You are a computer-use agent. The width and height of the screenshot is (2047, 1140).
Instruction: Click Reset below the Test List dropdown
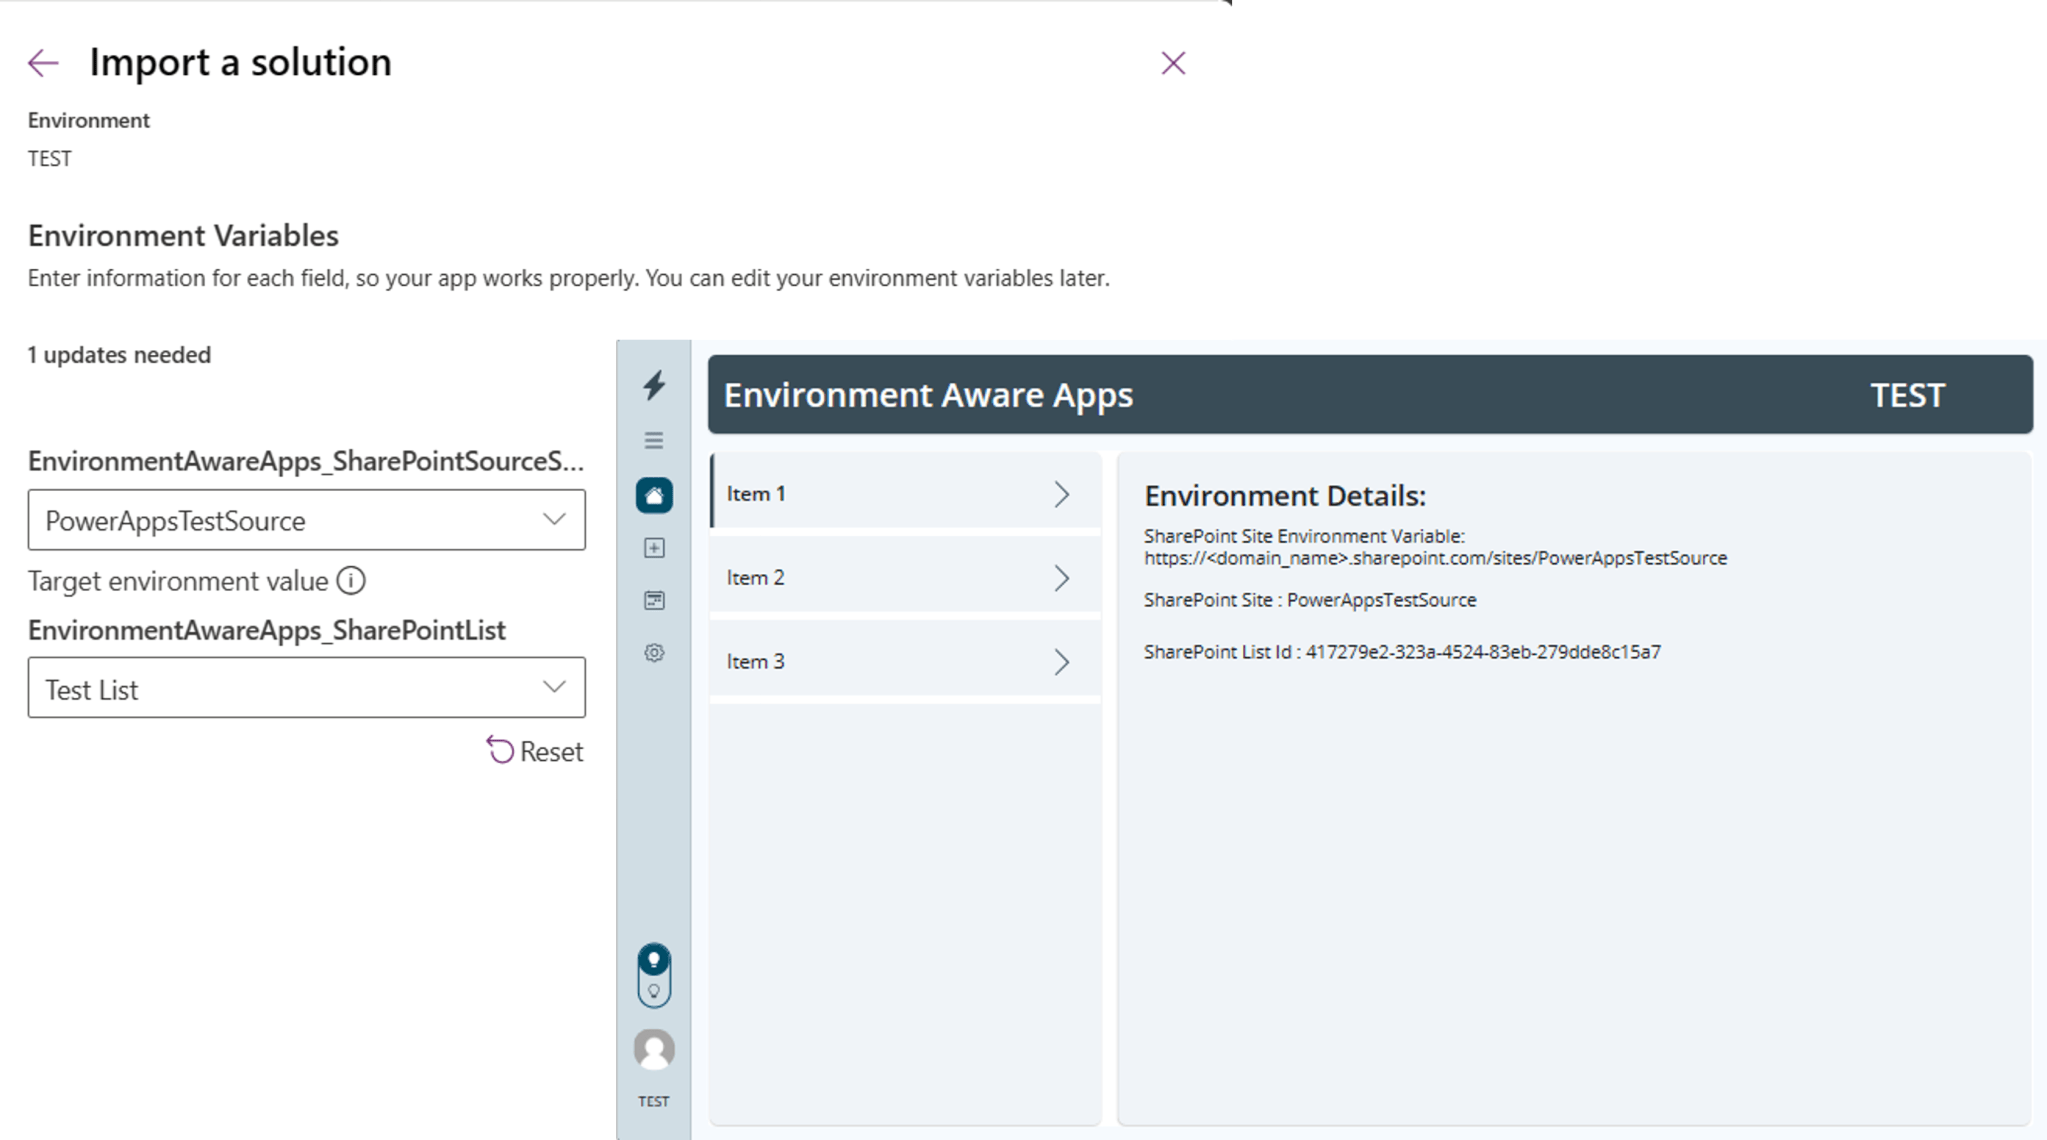536,751
